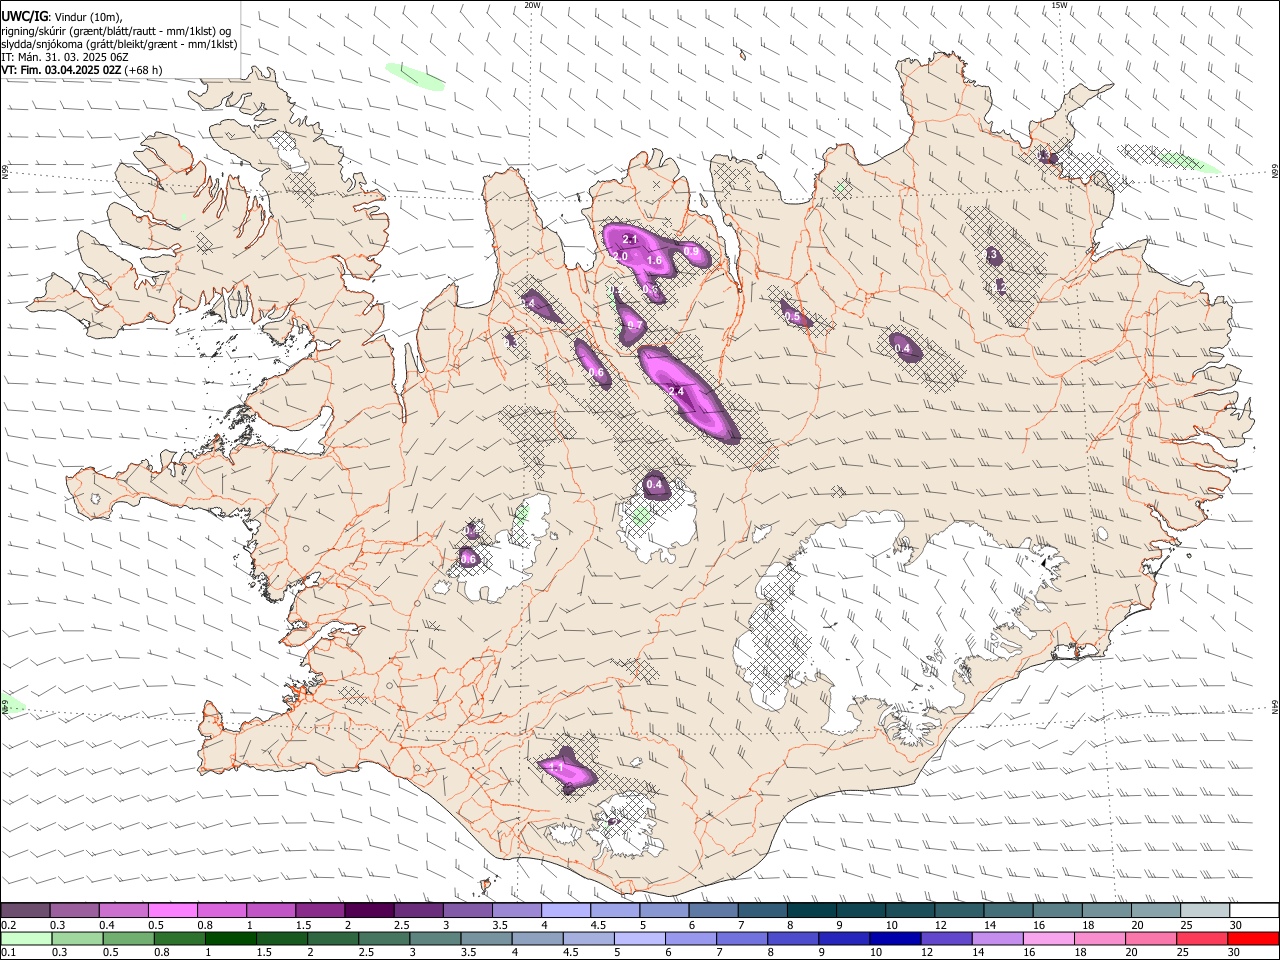Click the '30' label in the top legend row
Viewport: 1280px width, 960px height.
(1236, 925)
